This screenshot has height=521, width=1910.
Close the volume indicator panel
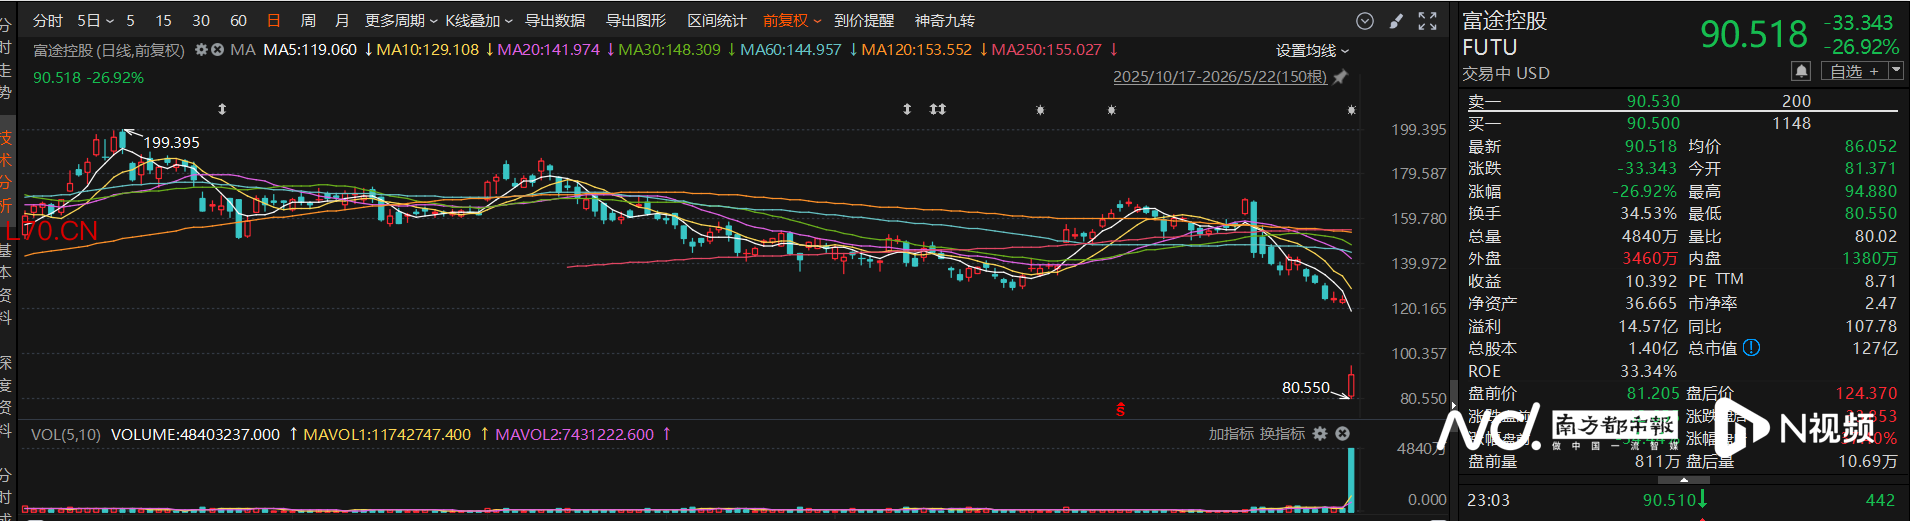click(x=1343, y=434)
